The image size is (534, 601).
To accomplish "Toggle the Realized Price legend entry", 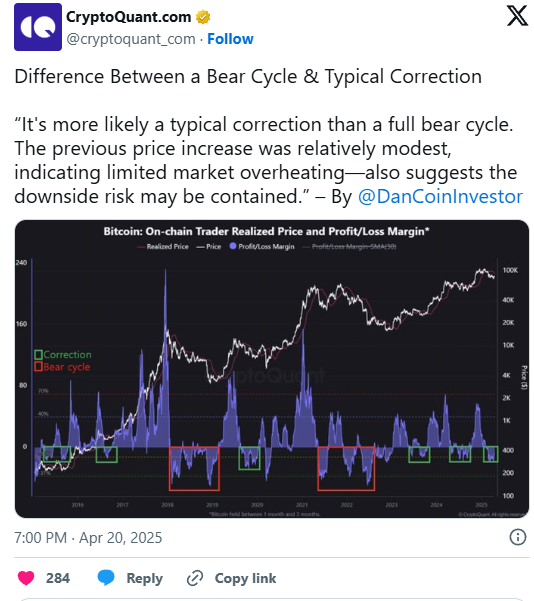I will 163,246.
